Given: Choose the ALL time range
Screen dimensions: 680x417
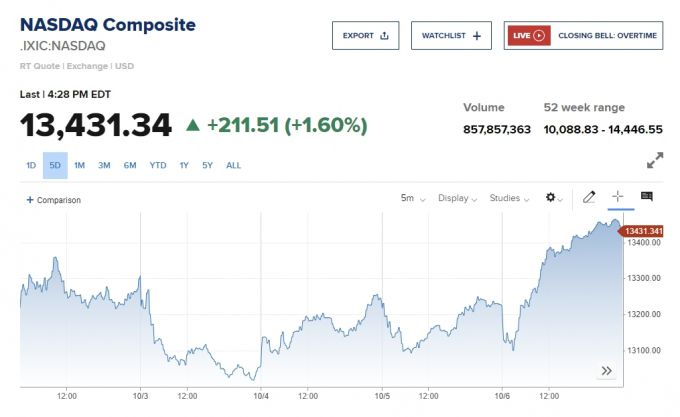Looking at the screenshot, I should (x=233, y=165).
